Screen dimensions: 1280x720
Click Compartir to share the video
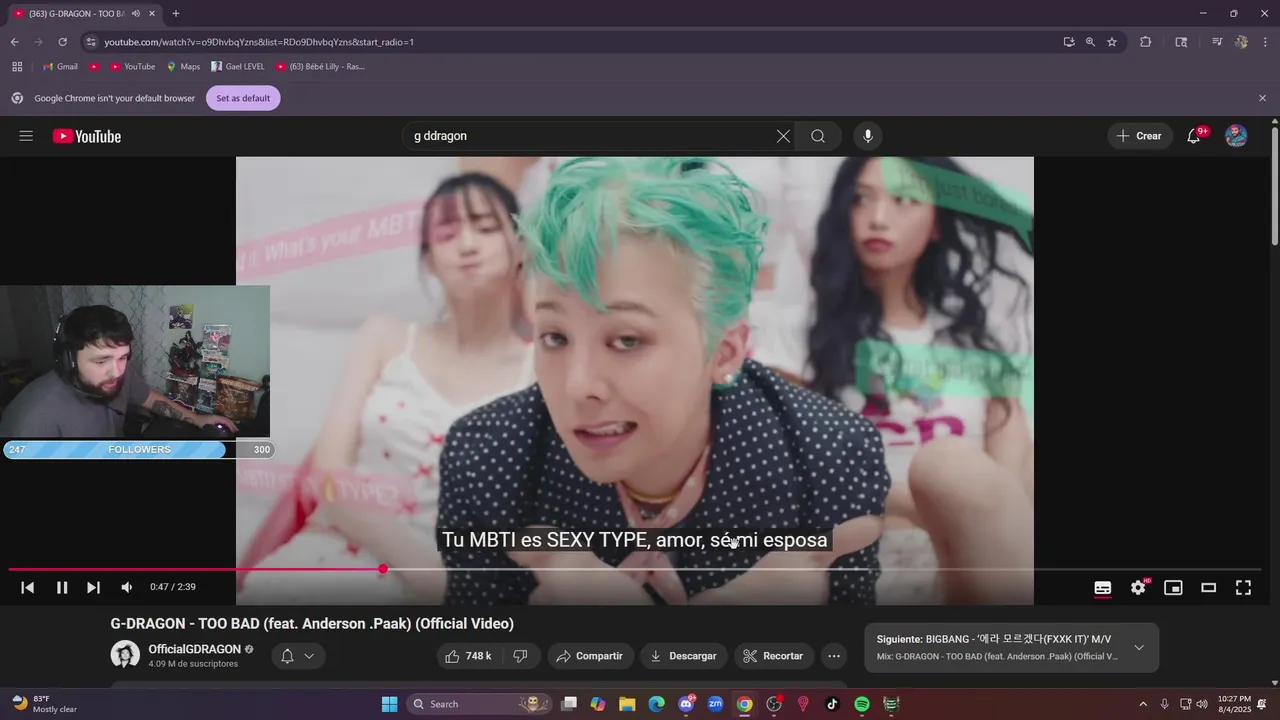click(x=590, y=656)
